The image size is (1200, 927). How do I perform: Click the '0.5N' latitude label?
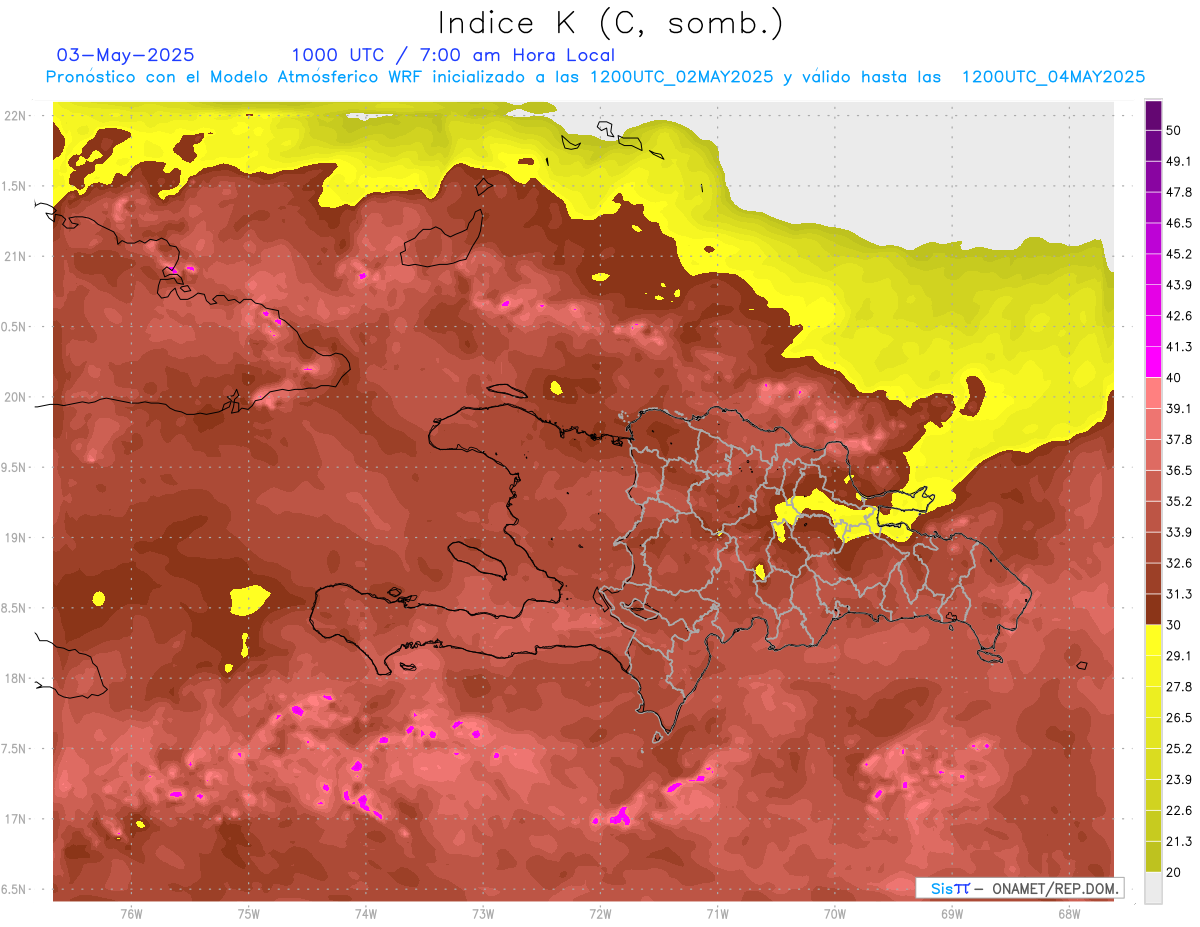click(15, 327)
